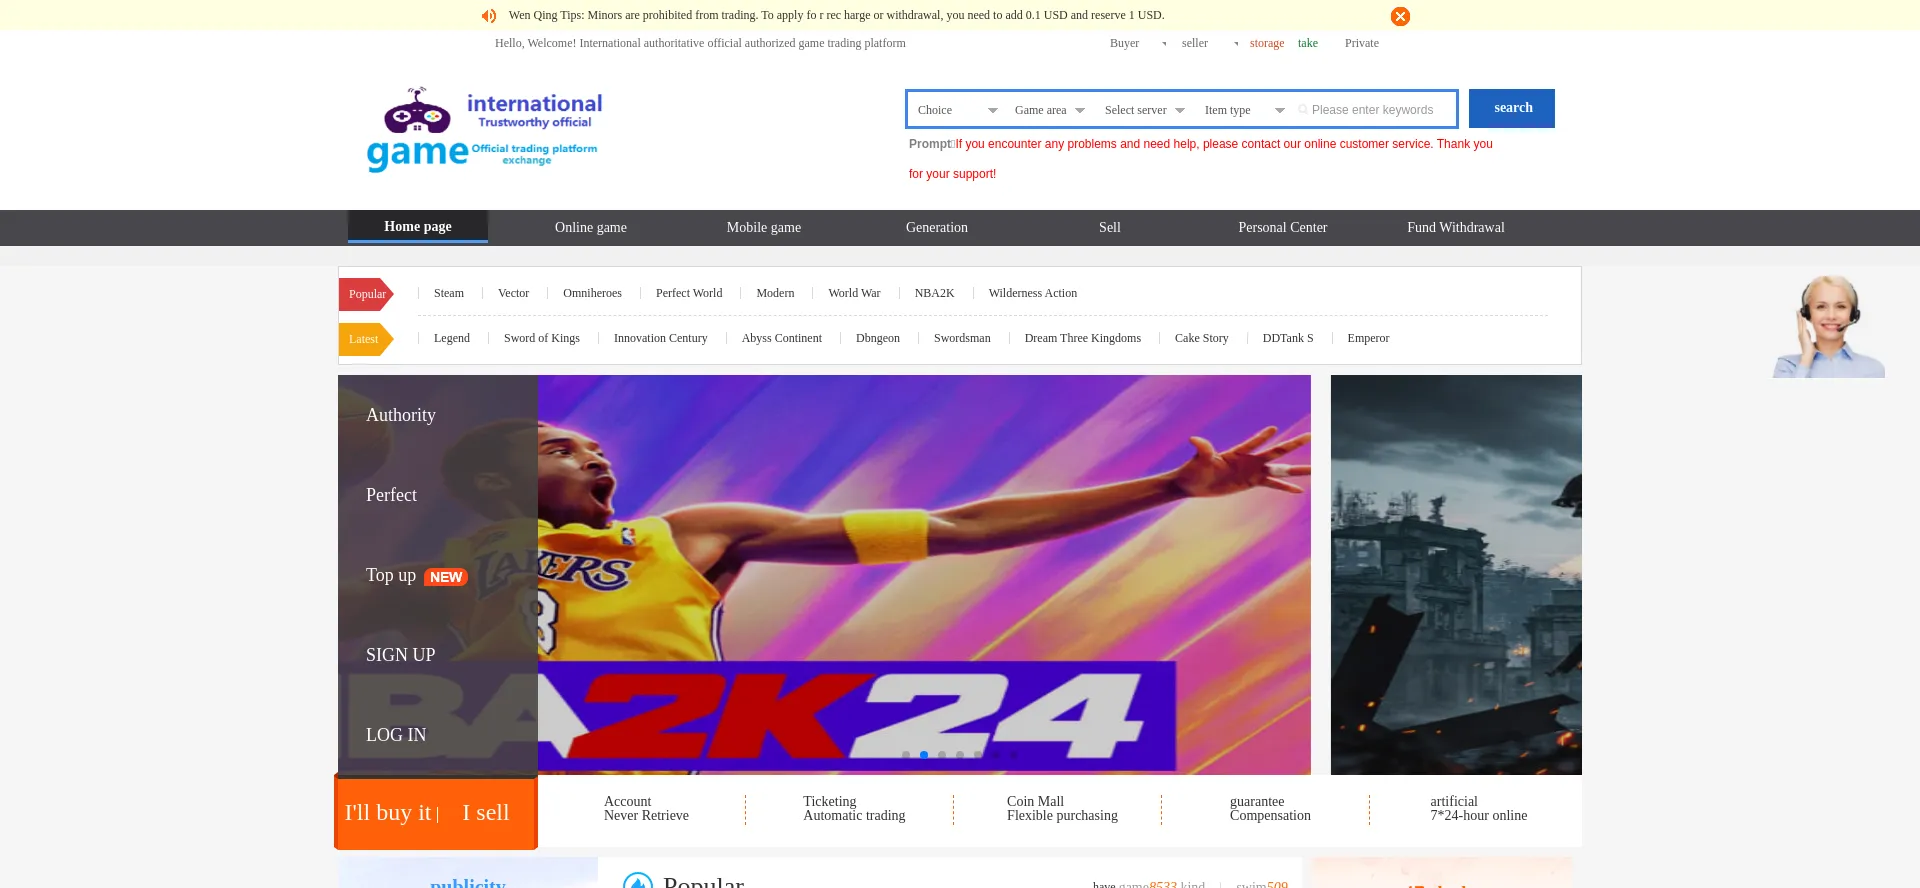Click the I'll buy it button

click(x=388, y=812)
